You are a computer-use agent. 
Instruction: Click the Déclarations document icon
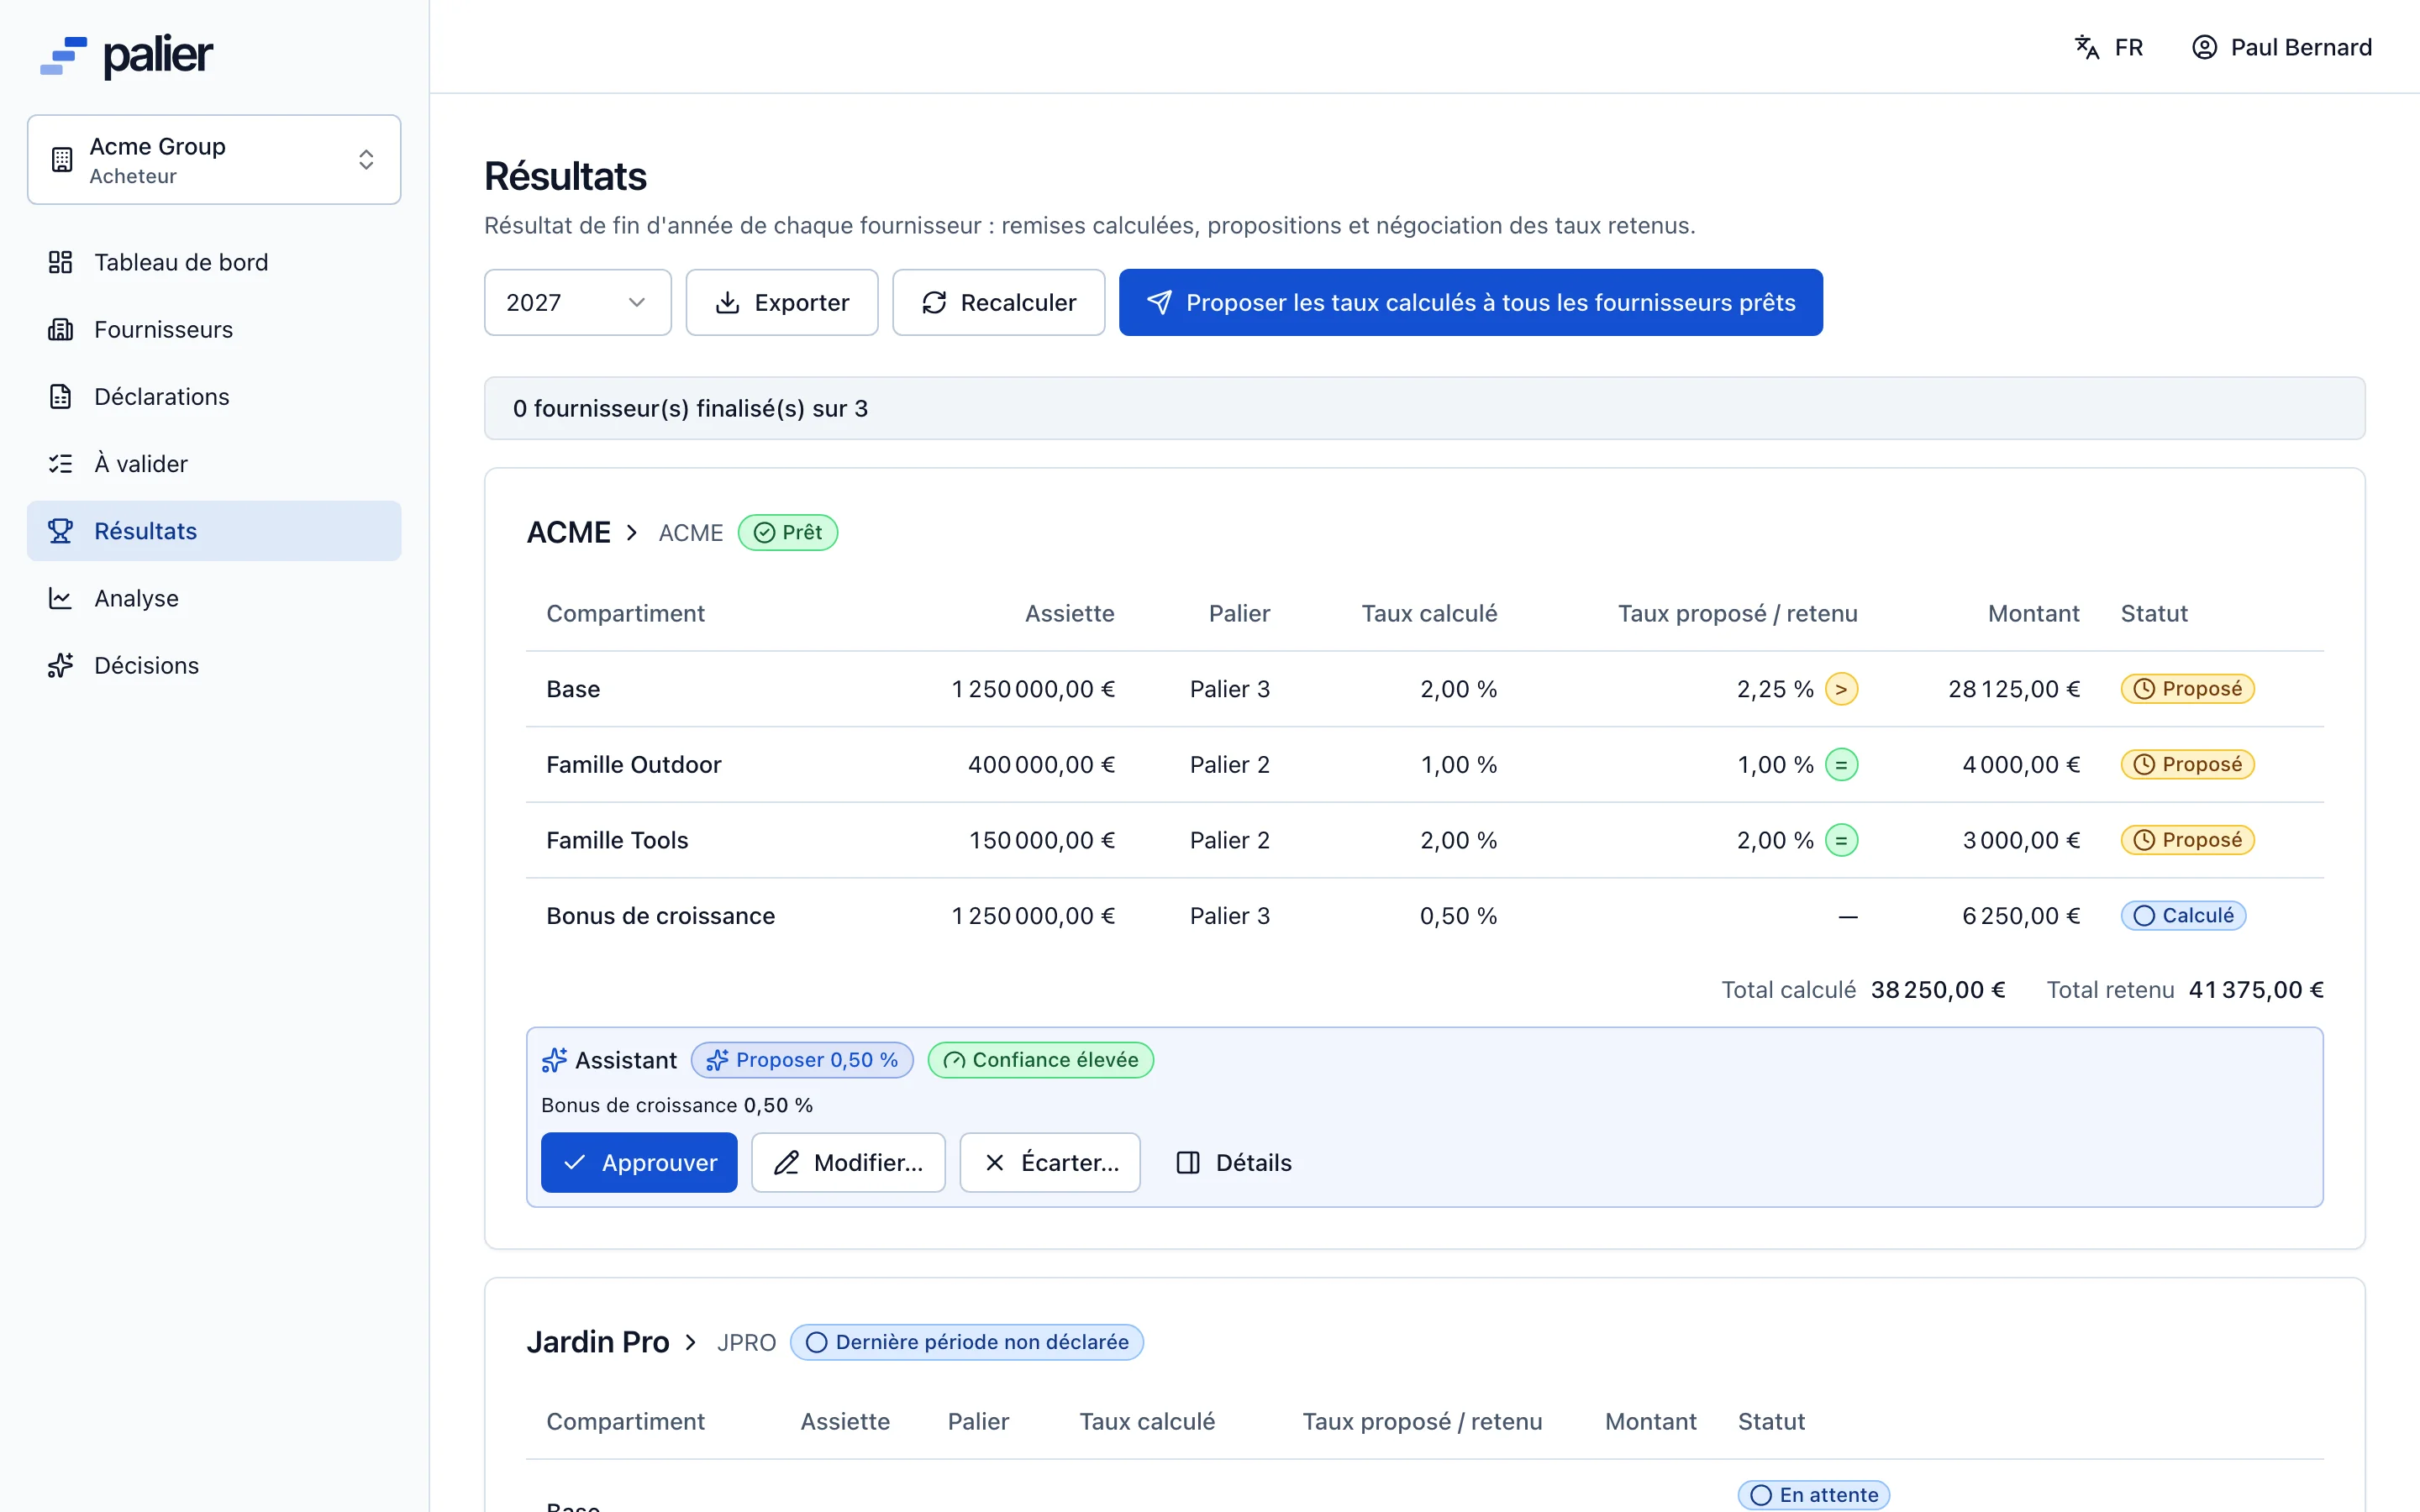60,396
